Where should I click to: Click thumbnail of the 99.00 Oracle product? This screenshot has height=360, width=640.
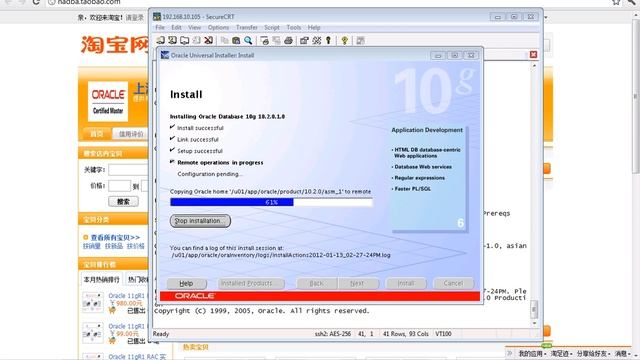93,333
